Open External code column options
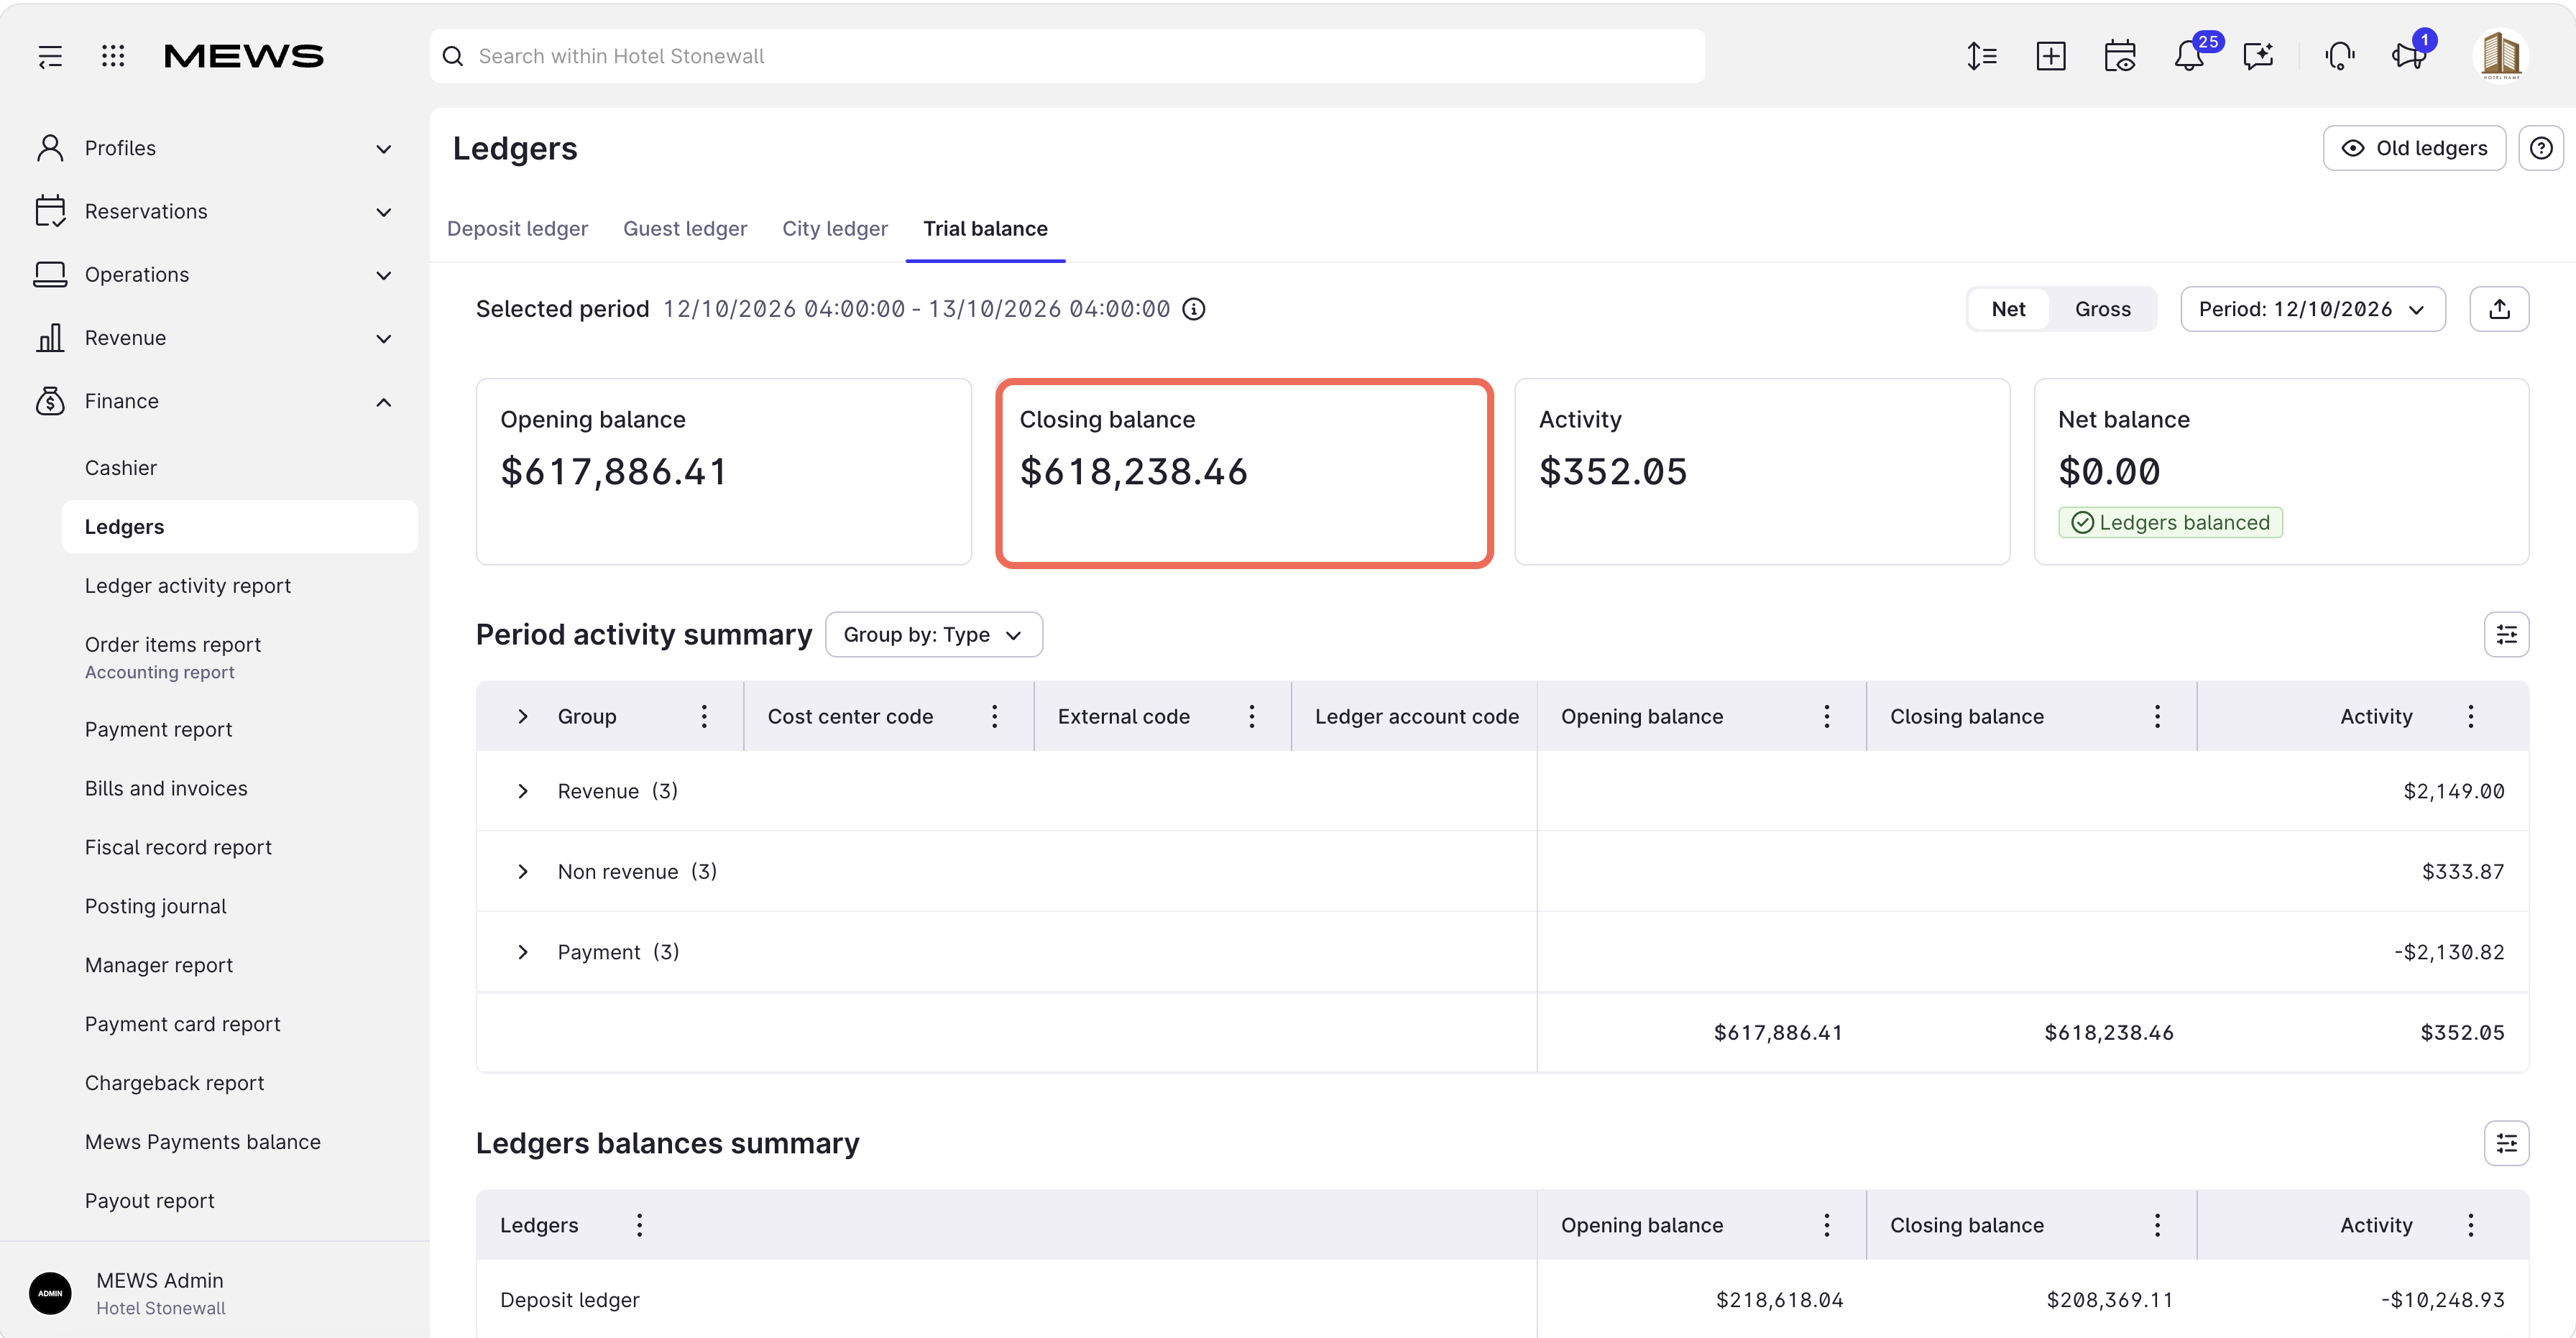This screenshot has height=1338, width=2576. click(x=1251, y=716)
